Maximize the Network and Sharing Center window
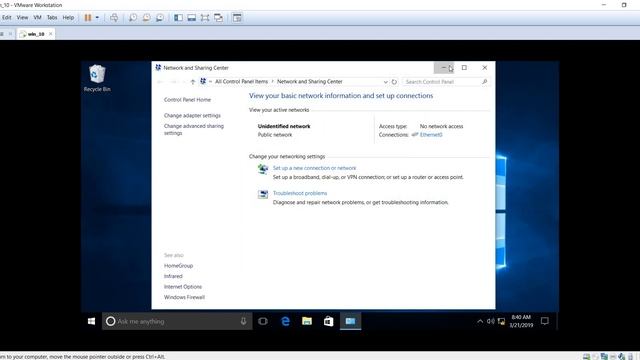Viewport: 640px width, 360px height. coord(464,68)
